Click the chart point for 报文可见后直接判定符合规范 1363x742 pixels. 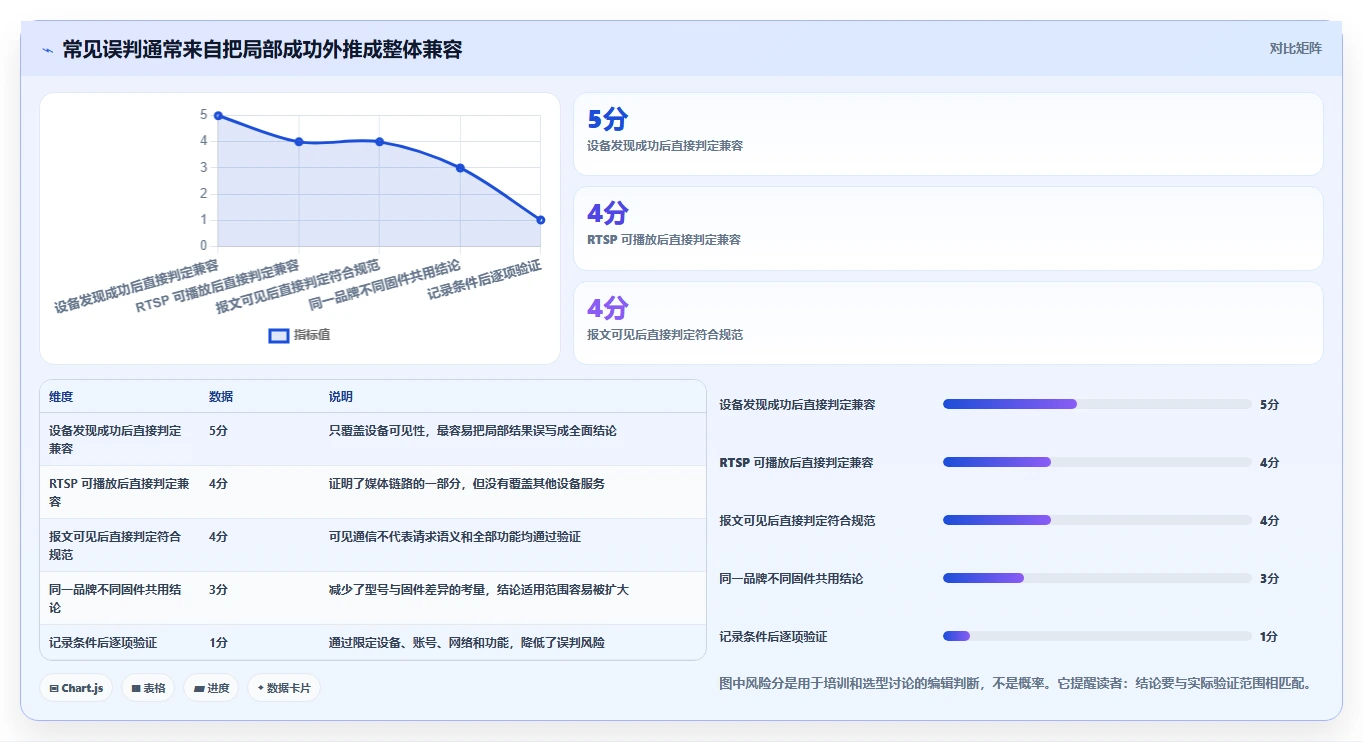(379, 142)
